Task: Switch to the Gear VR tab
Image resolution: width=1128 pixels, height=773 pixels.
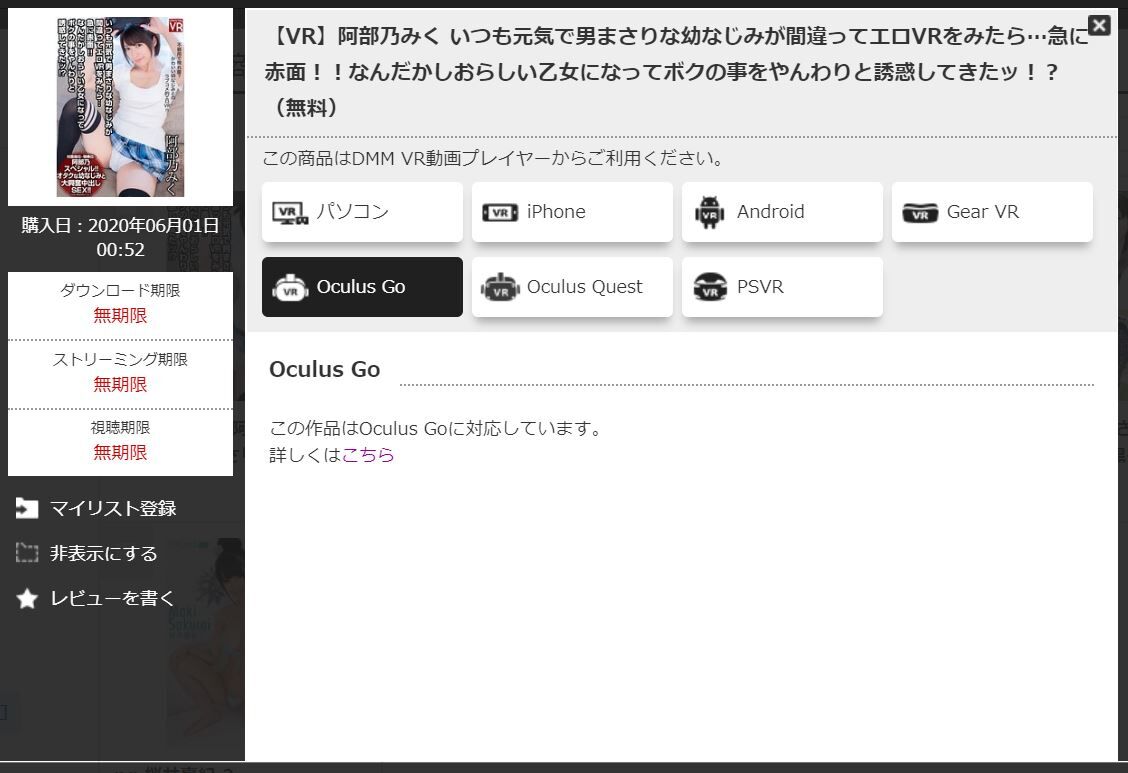Action: [x=992, y=211]
